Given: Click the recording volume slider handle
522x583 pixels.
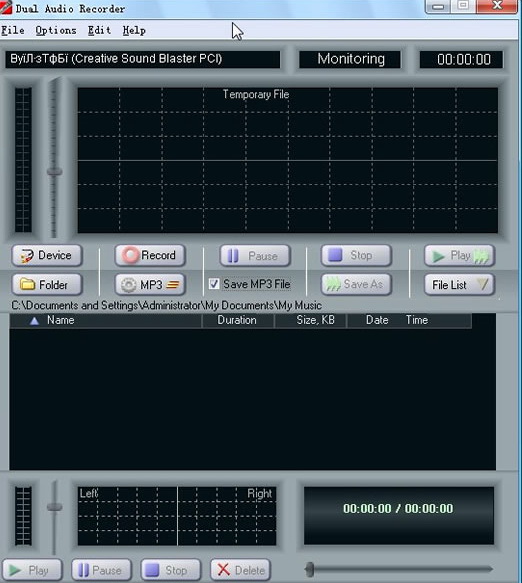Looking at the screenshot, I should 54,172.
